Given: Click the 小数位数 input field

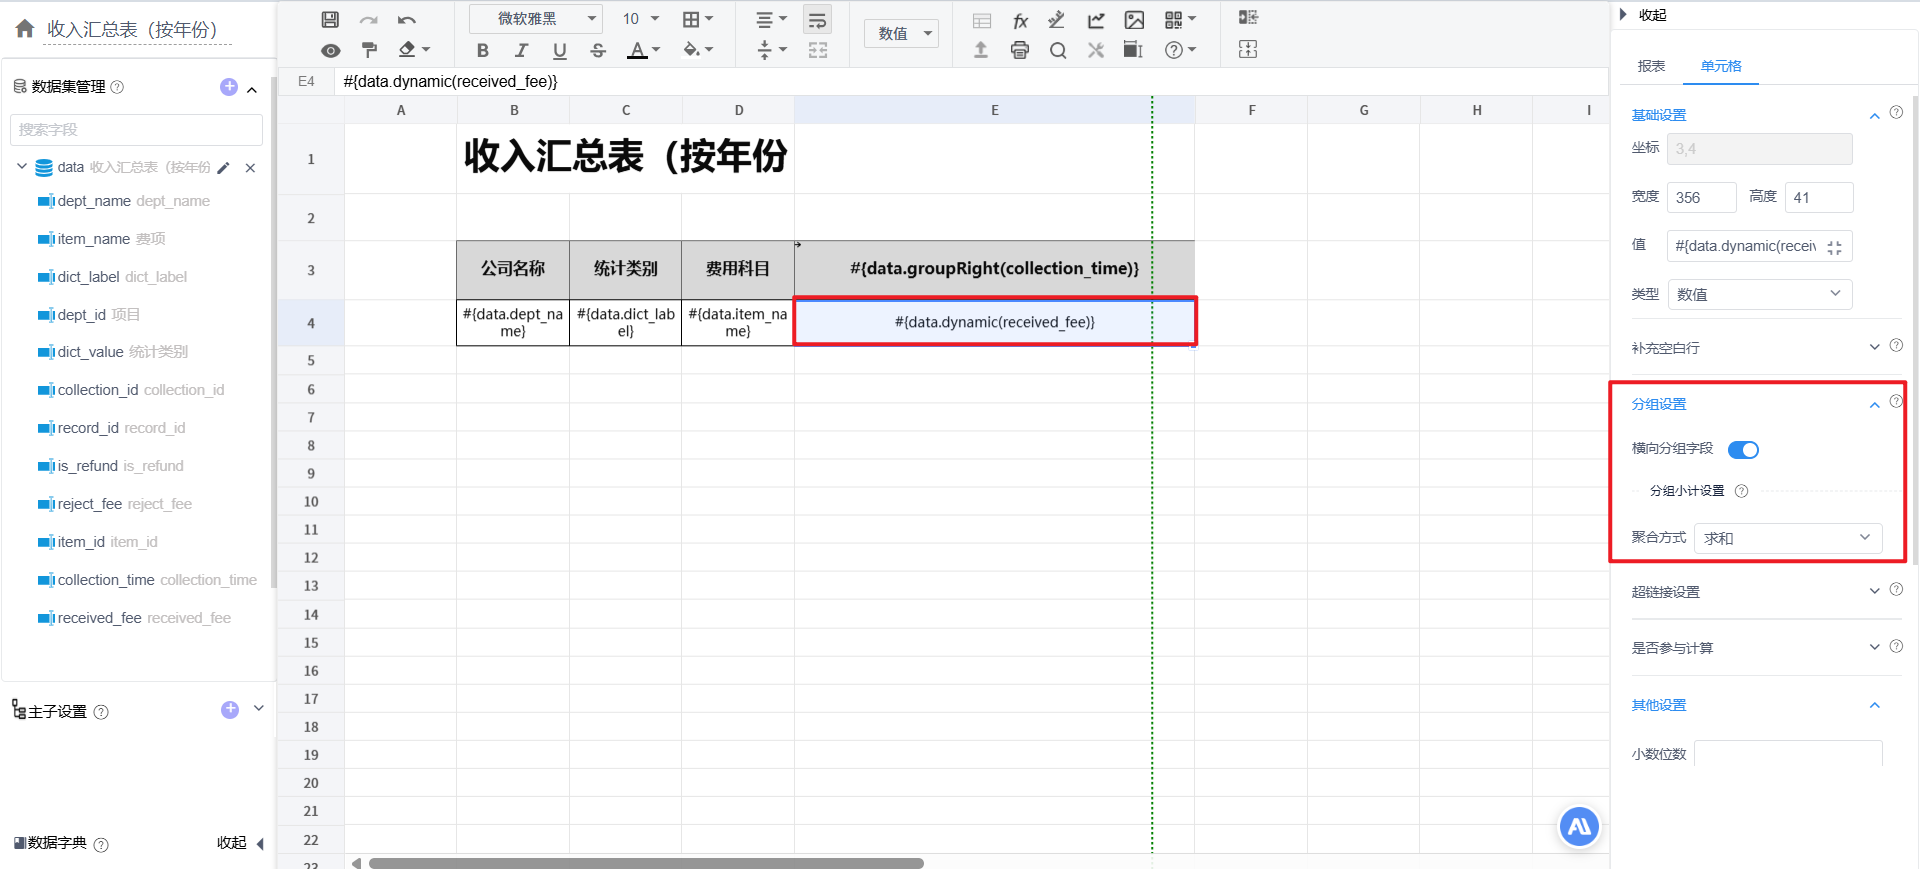Looking at the screenshot, I should tap(1788, 754).
